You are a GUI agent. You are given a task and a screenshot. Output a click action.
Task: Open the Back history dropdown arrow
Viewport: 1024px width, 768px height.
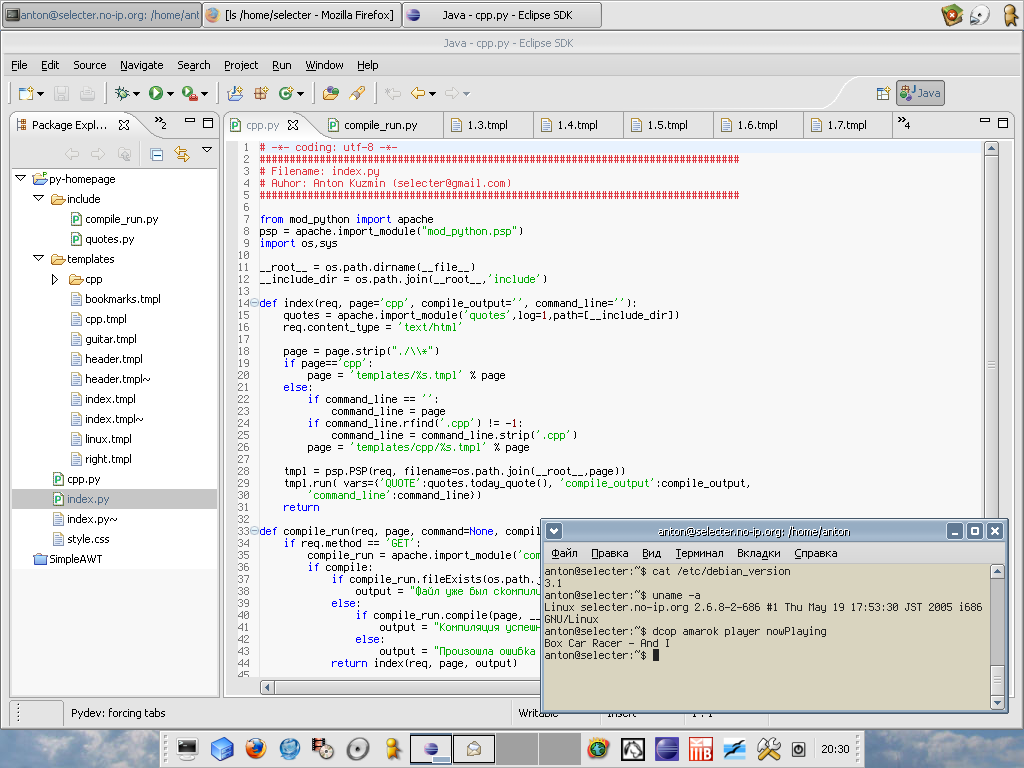(x=432, y=94)
